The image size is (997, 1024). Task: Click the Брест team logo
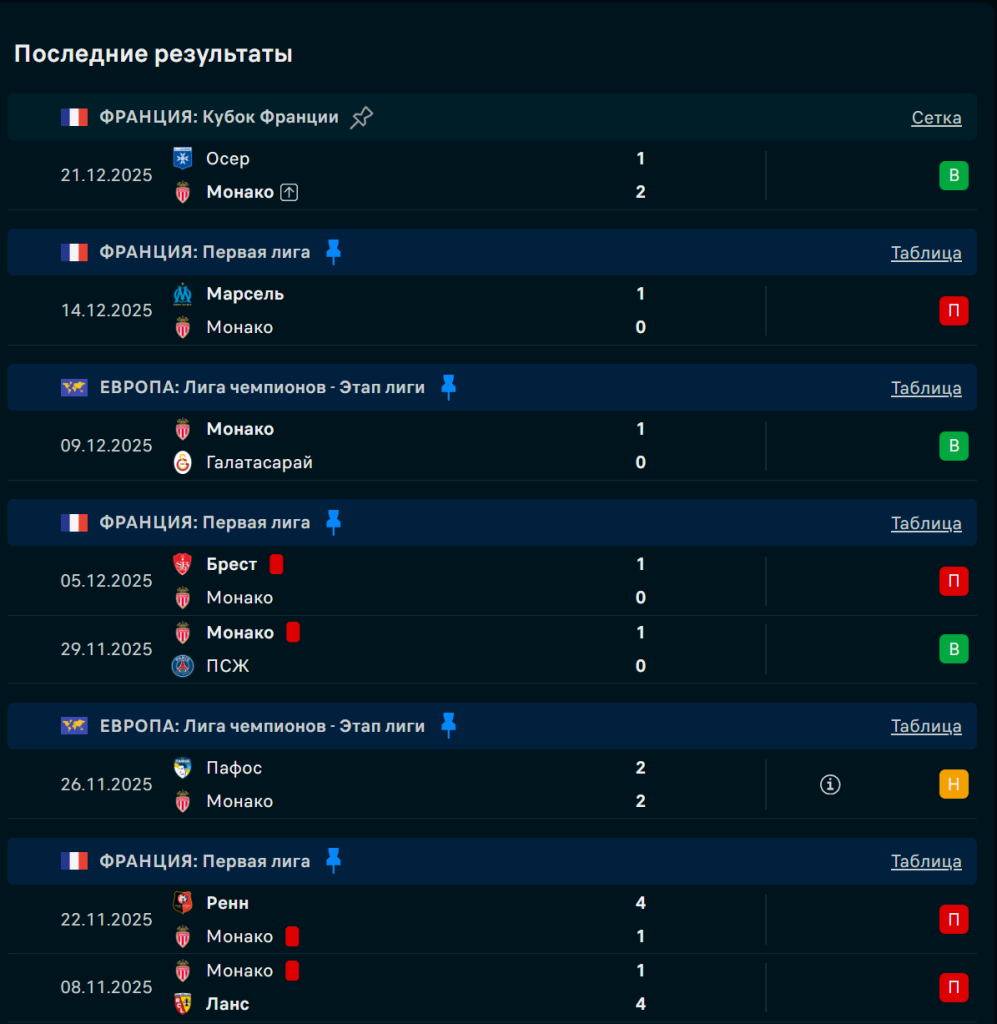pos(183,565)
